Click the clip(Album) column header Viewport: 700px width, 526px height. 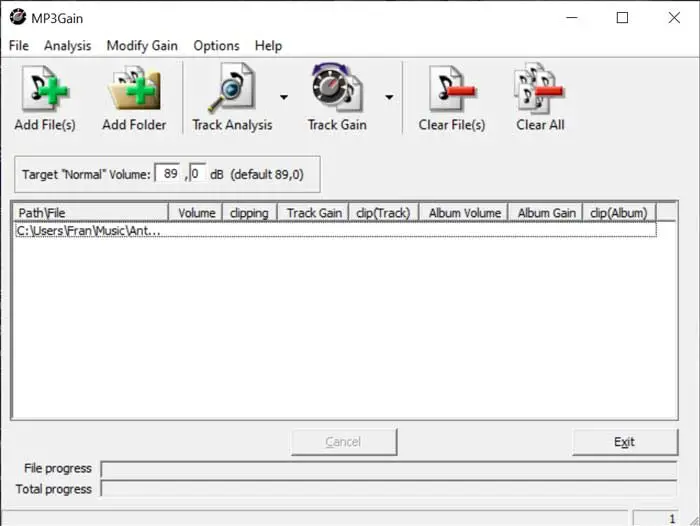pos(619,213)
